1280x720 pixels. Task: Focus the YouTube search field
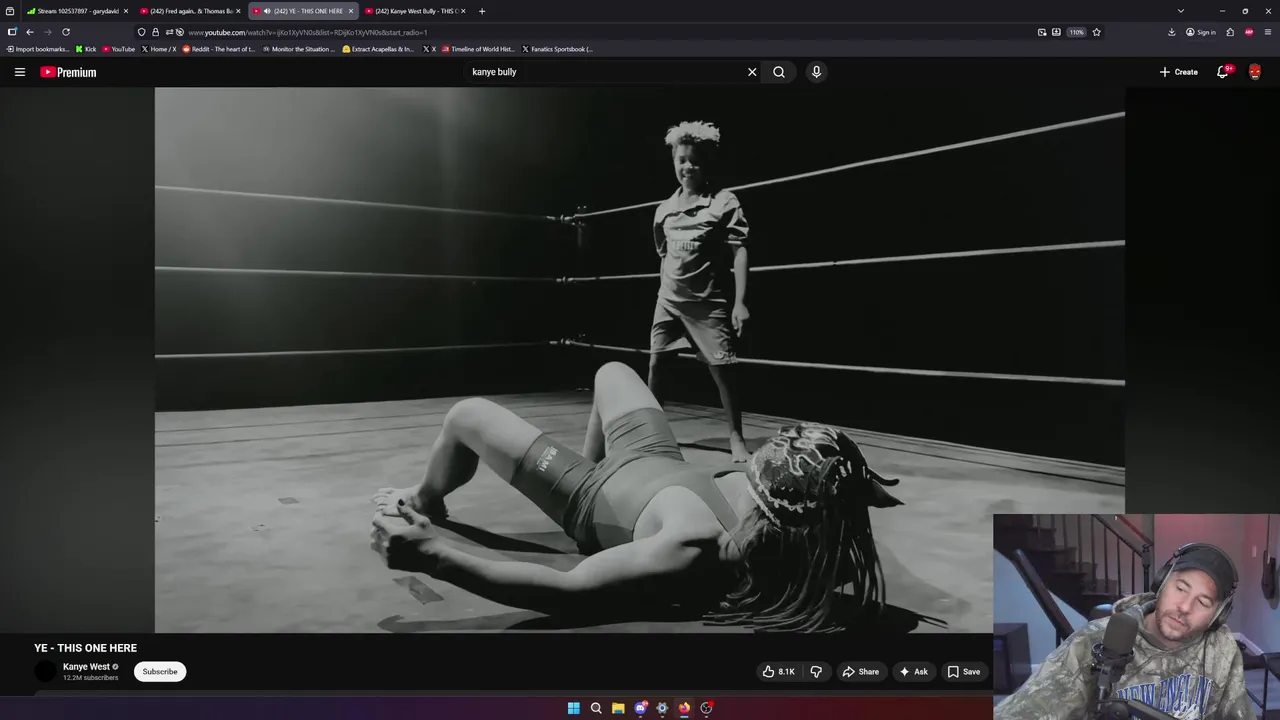point(605,72)
